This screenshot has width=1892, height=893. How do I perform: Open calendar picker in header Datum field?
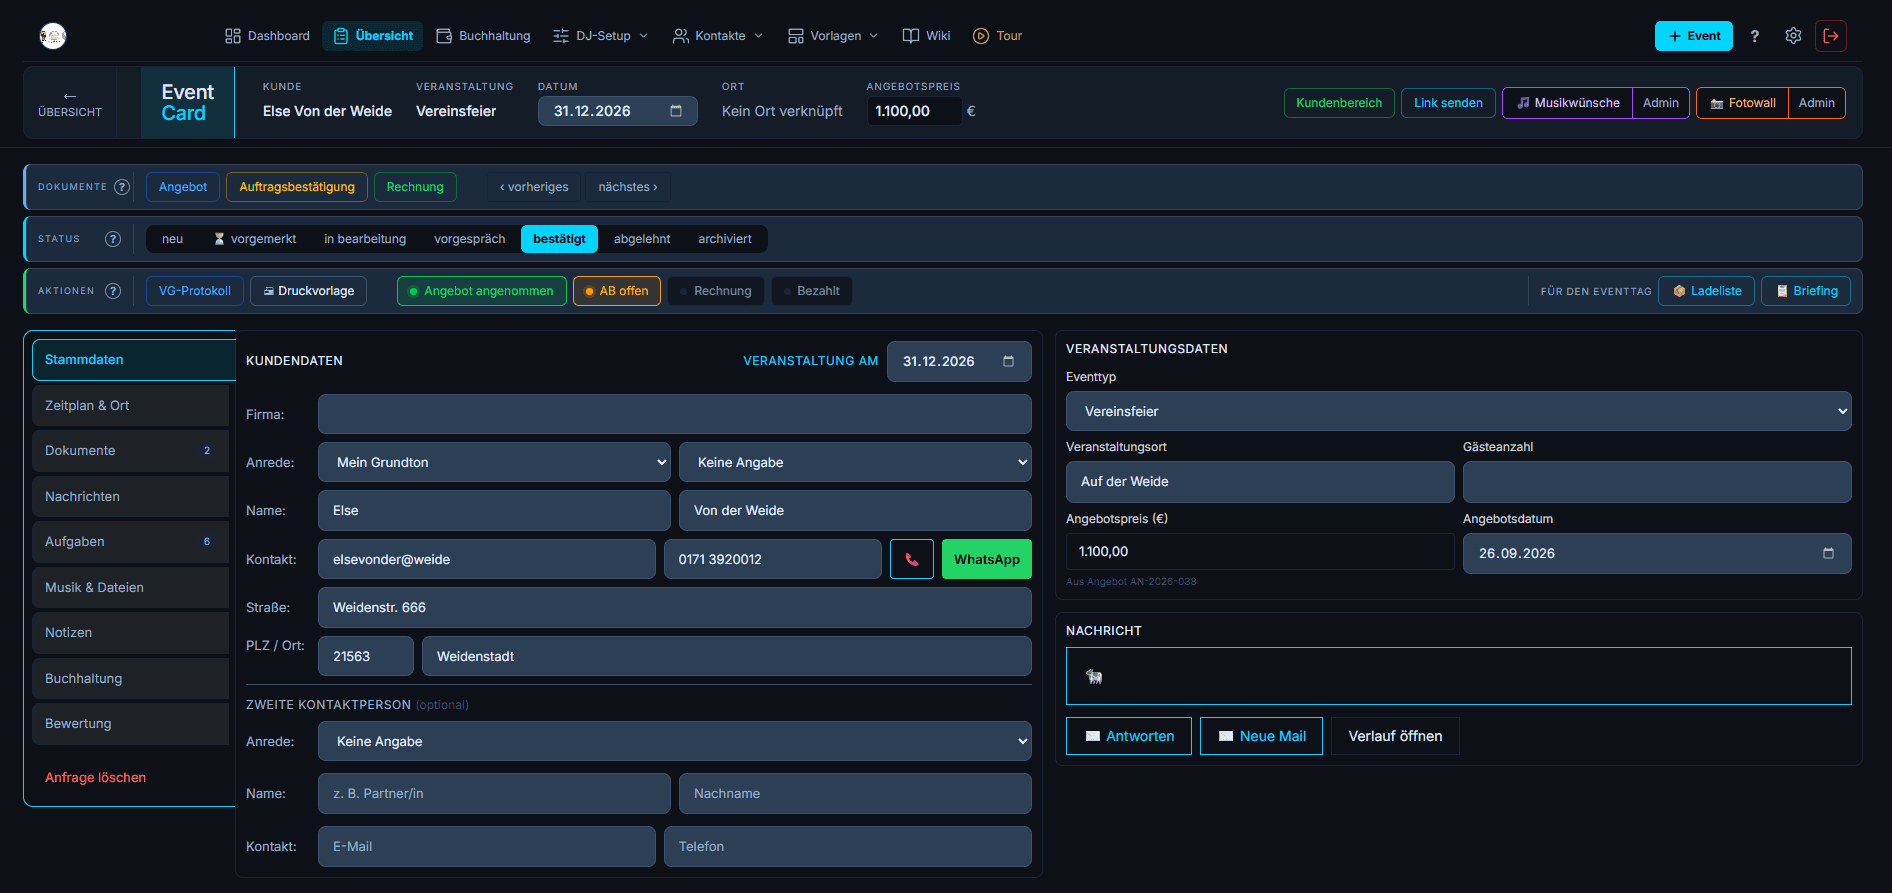(x=676, y=111)
